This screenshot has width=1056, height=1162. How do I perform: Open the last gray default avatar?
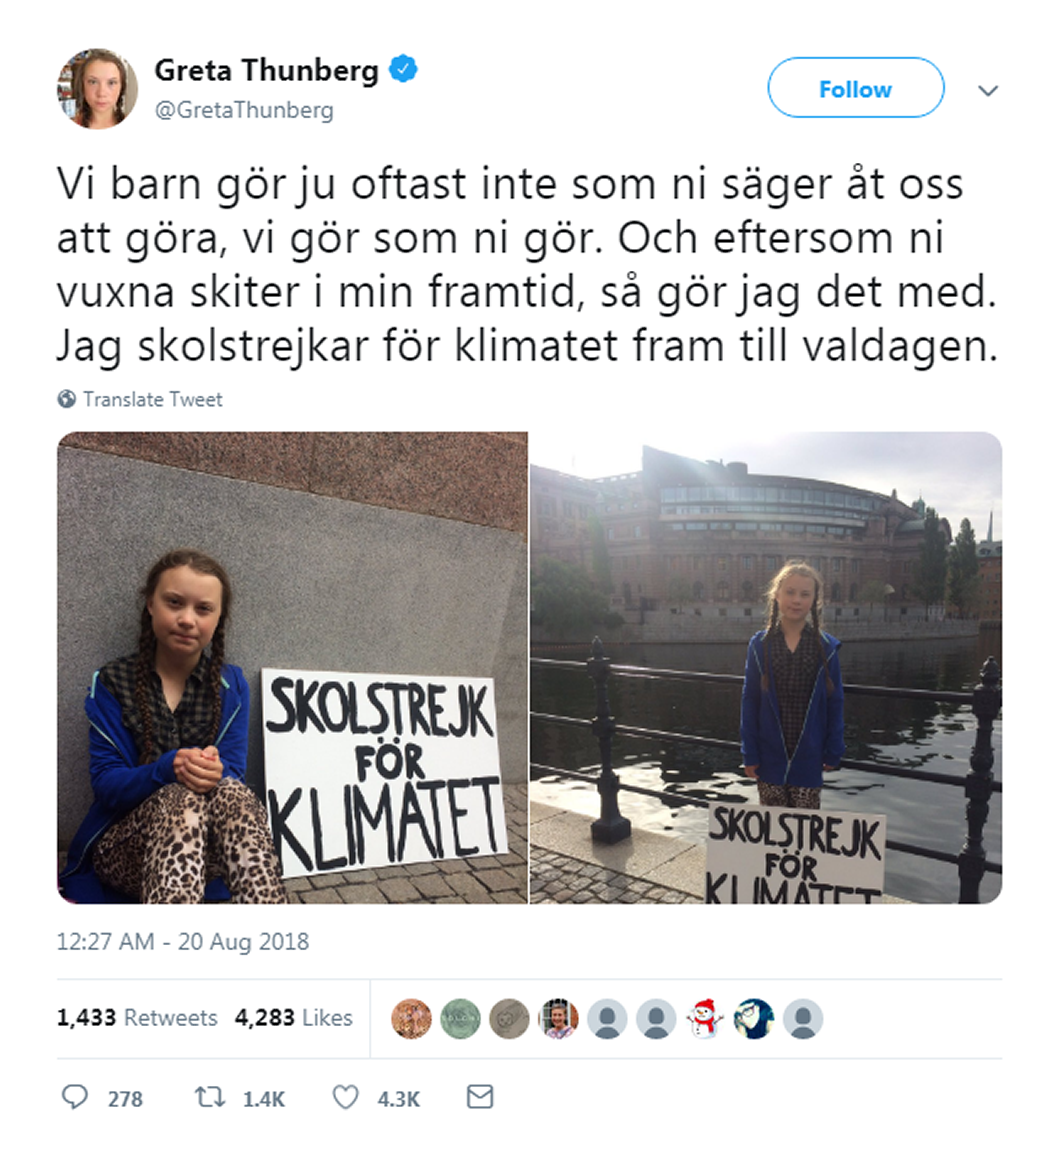point(803,1018)
